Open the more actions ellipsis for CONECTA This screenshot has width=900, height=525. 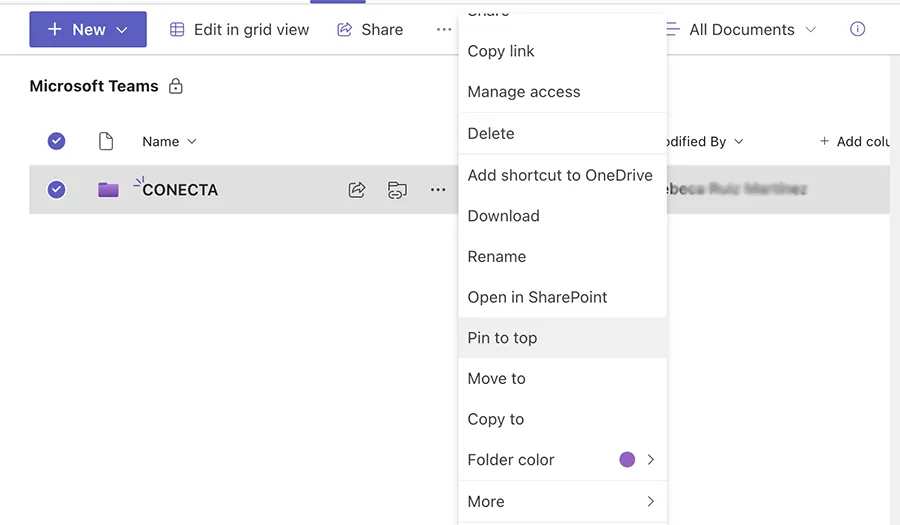[438, 190]
